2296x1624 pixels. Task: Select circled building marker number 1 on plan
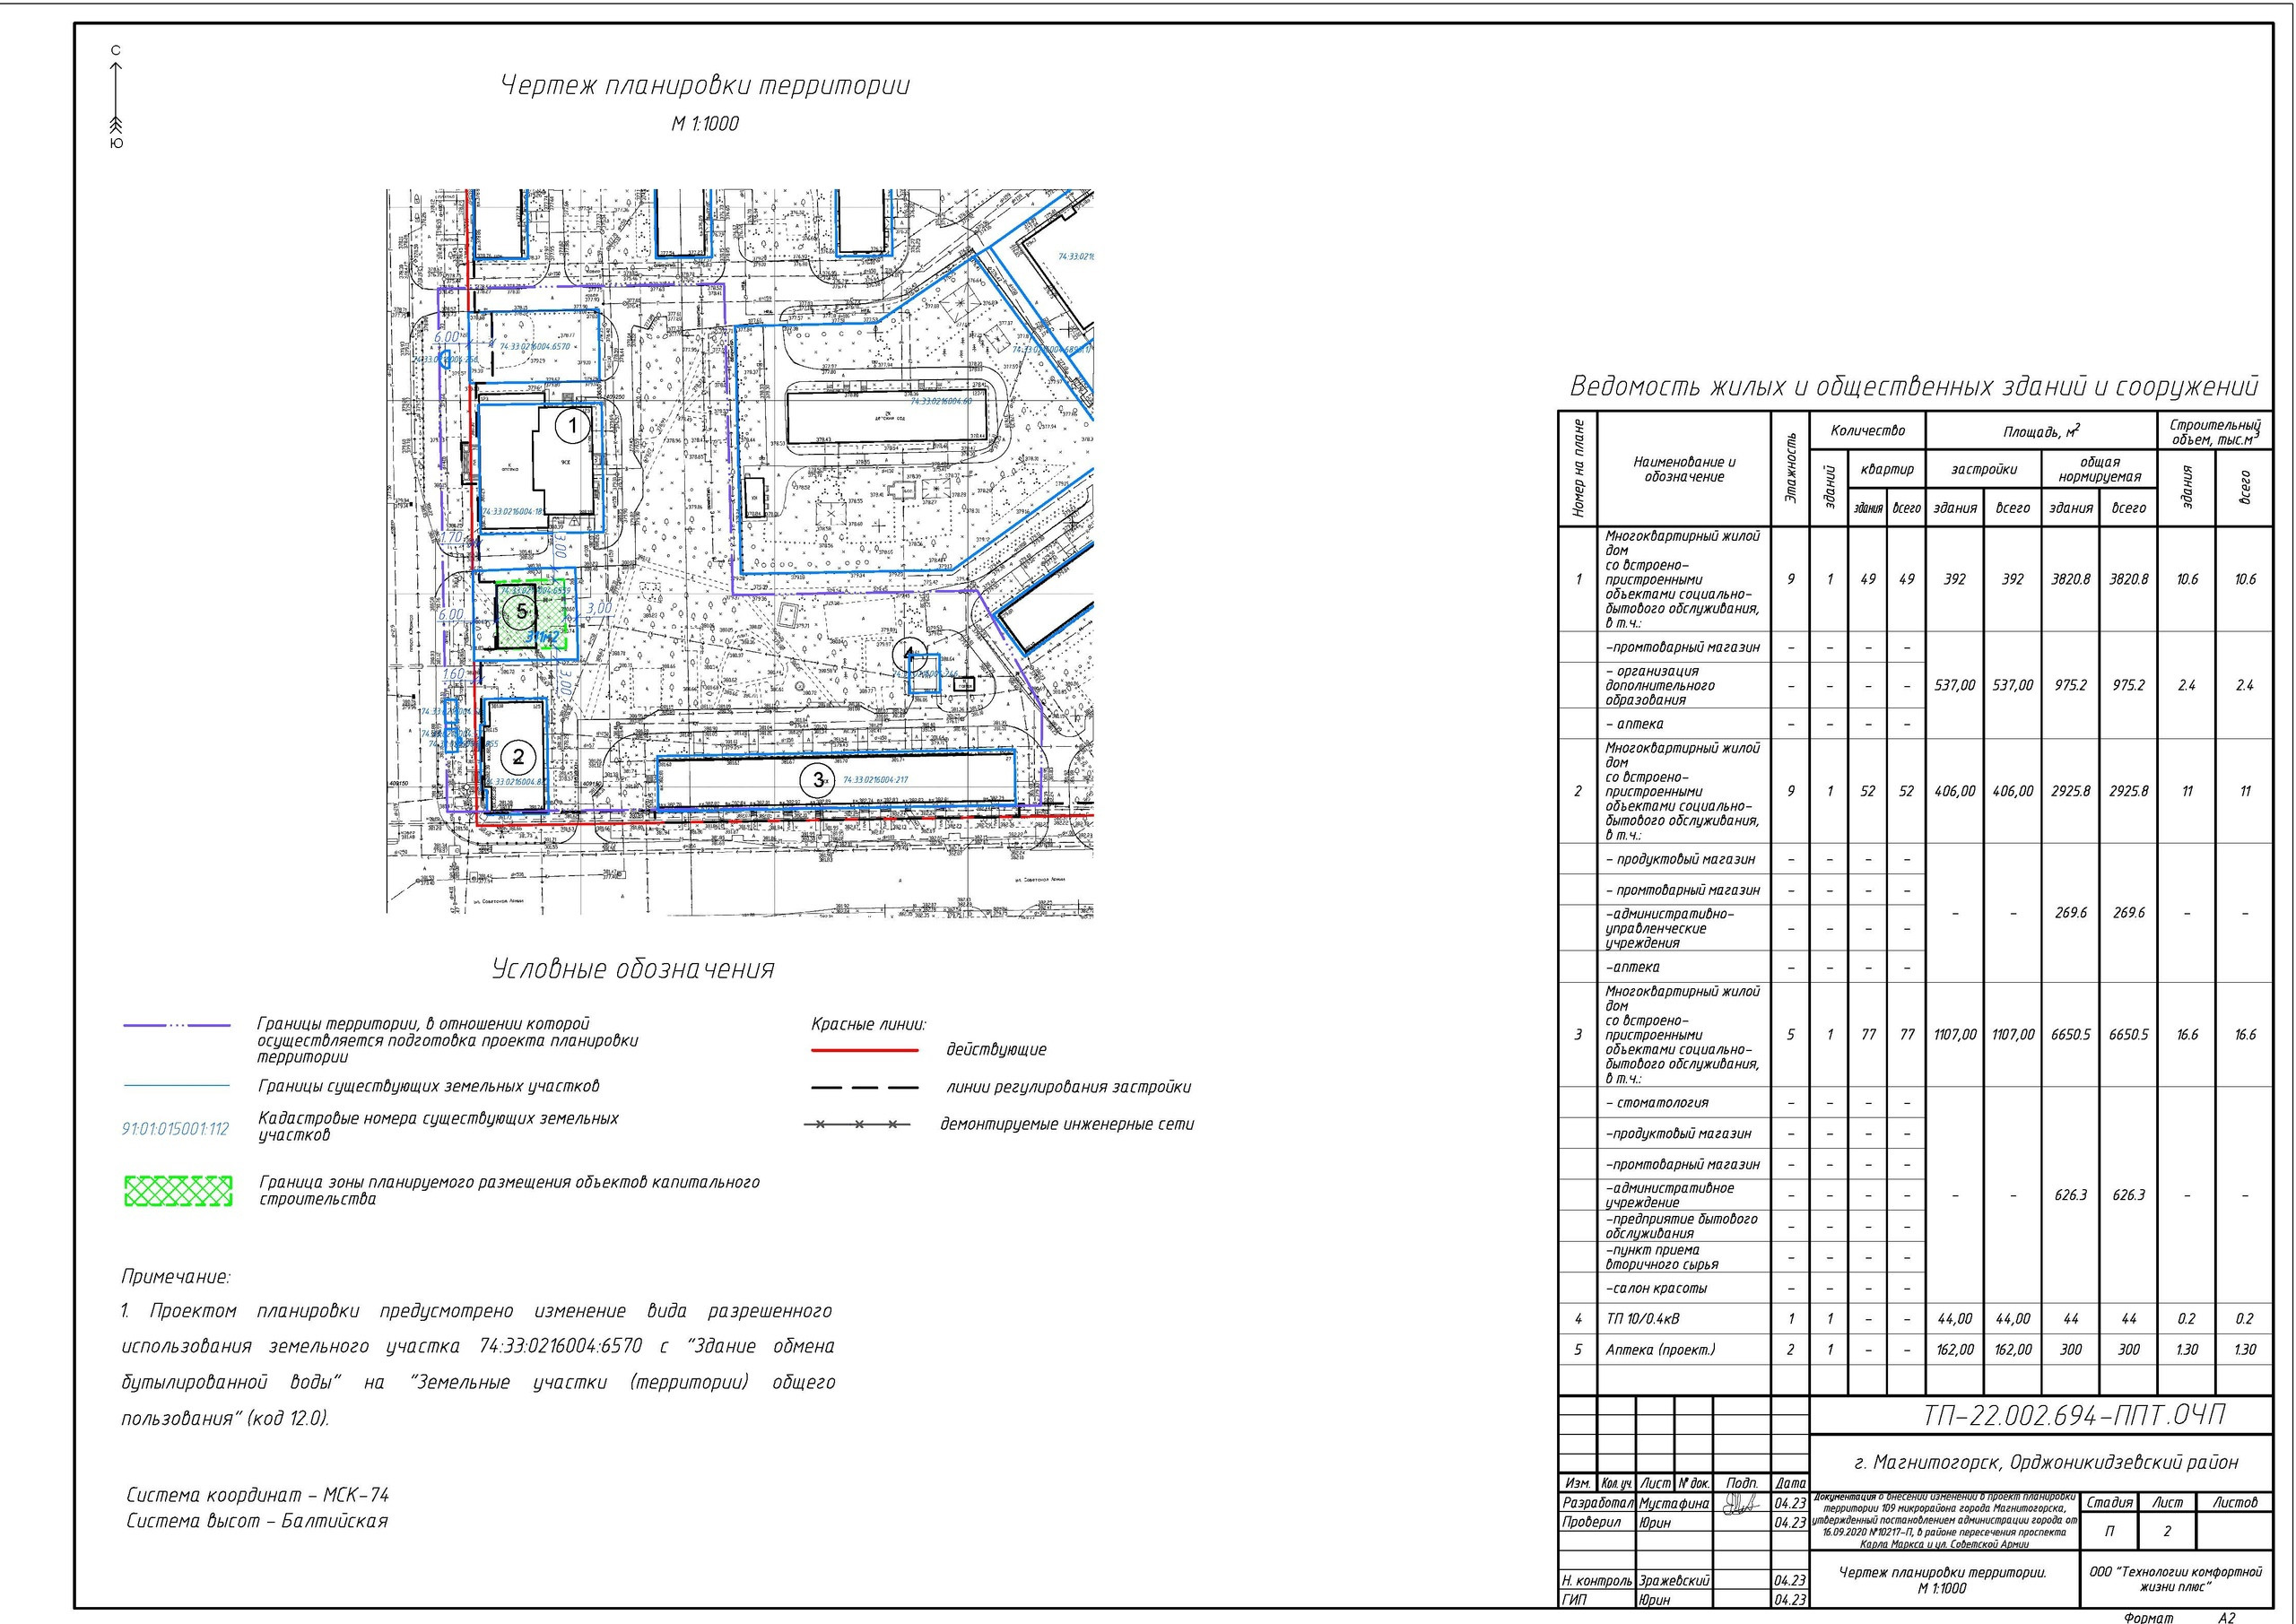[x=572, y=426]
